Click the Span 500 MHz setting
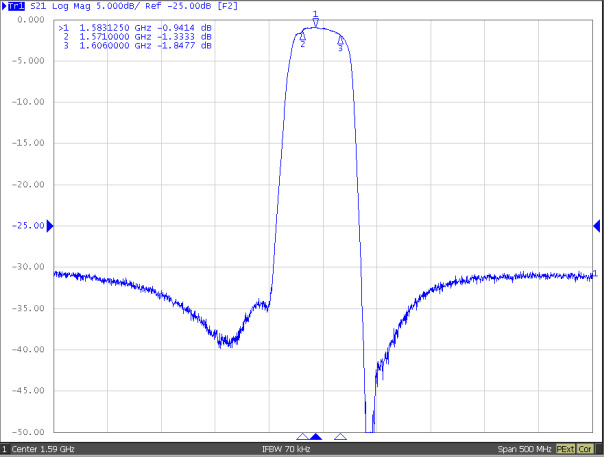Screen dimensions: 604x457 tap(522, 449)
